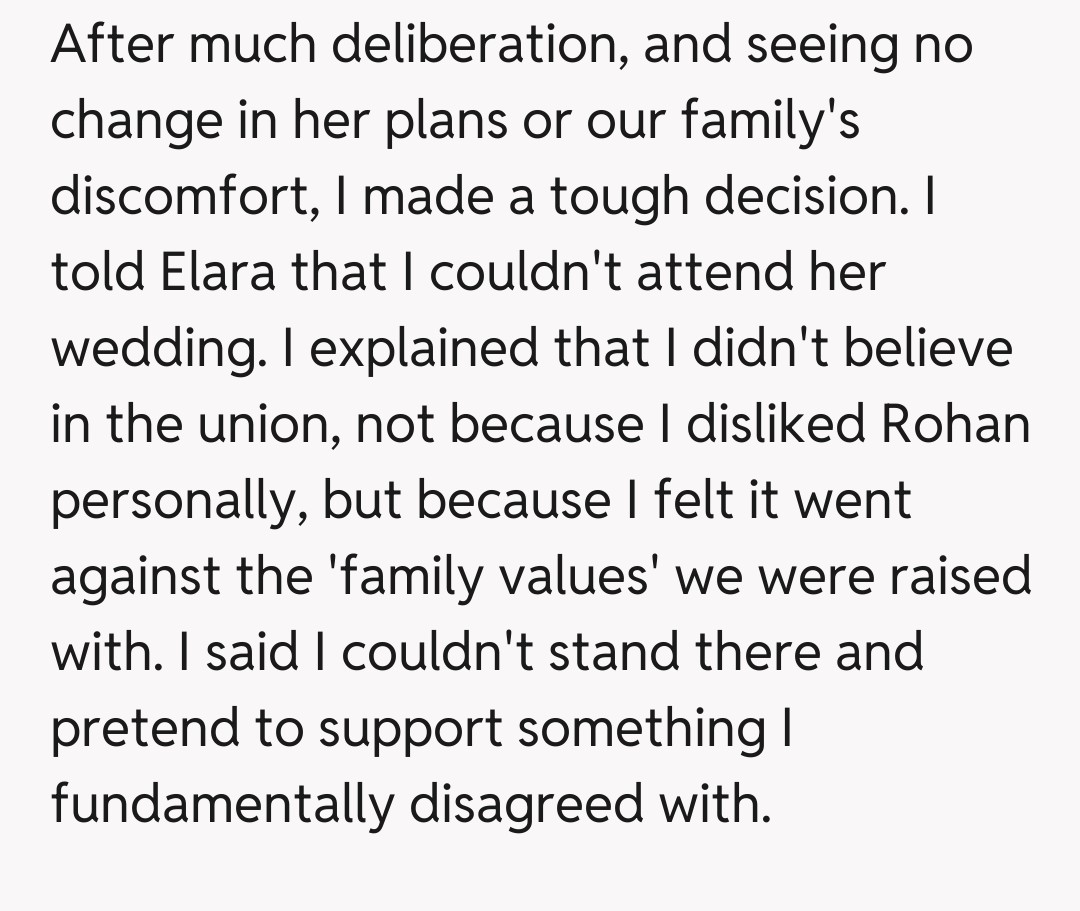Select the word 'something'
1080x911 pixels.
[654, 728]
